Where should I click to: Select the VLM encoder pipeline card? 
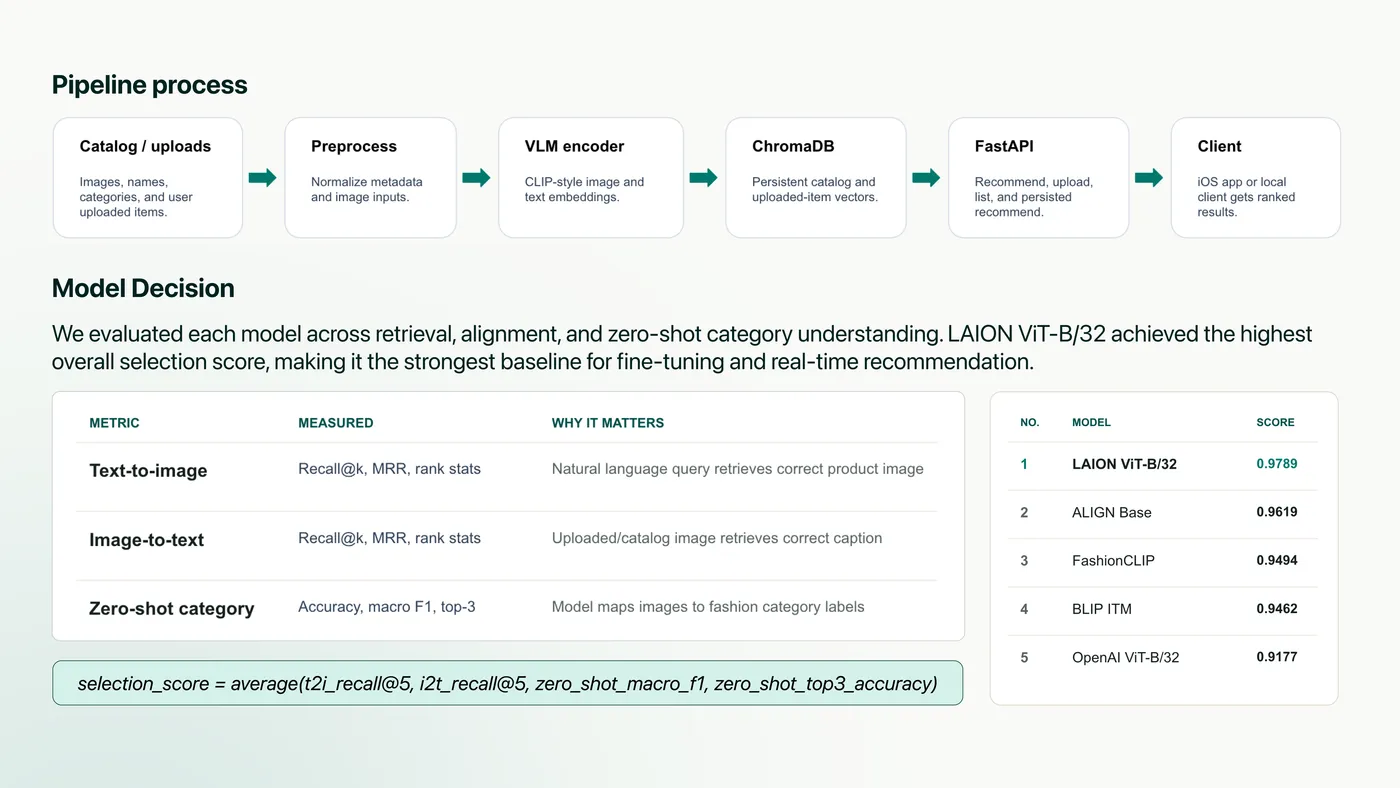[591, 178]
